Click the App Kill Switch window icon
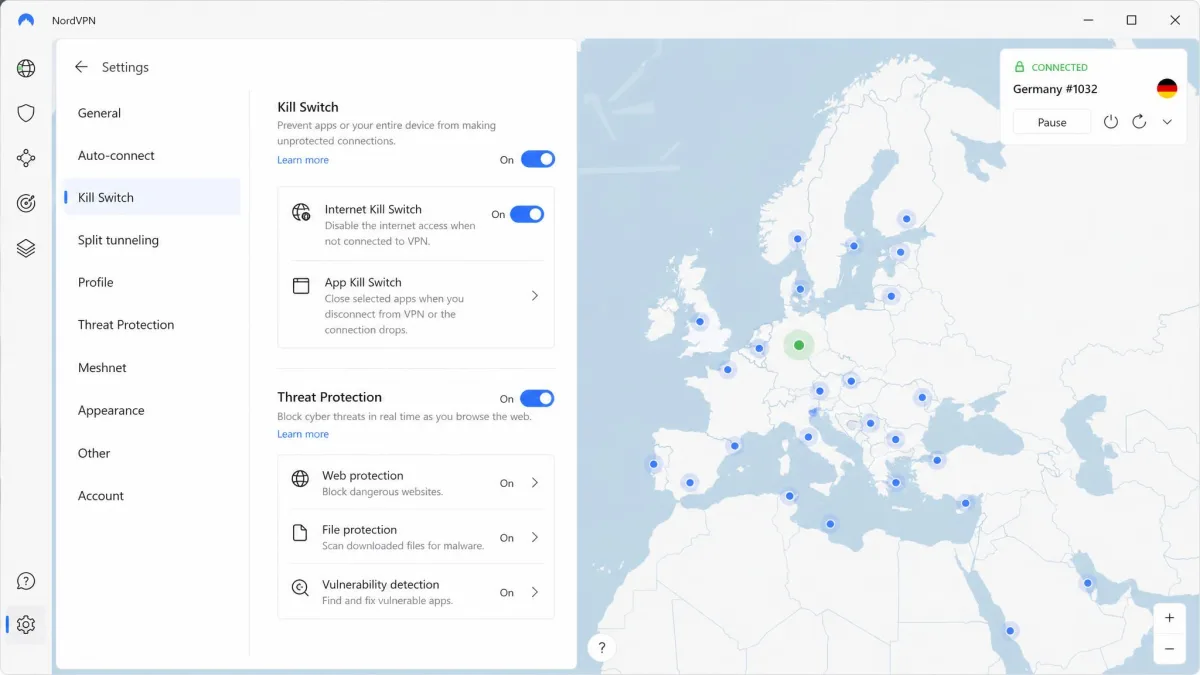Screen dimensions: 1200x675 (301, 286)
